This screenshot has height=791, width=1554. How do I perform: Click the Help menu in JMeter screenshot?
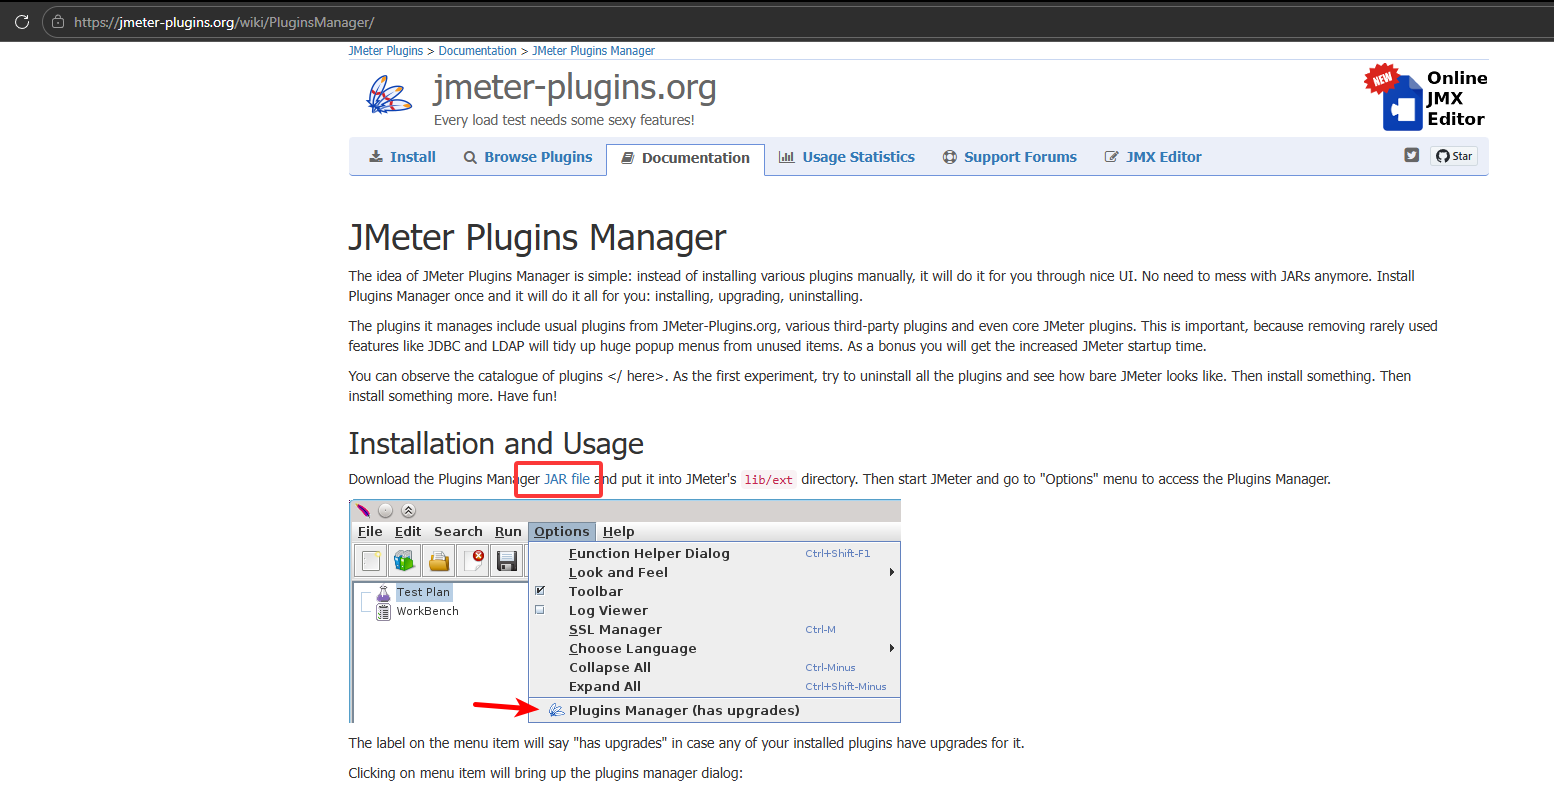pyautogui.click(x=619, y=532)
